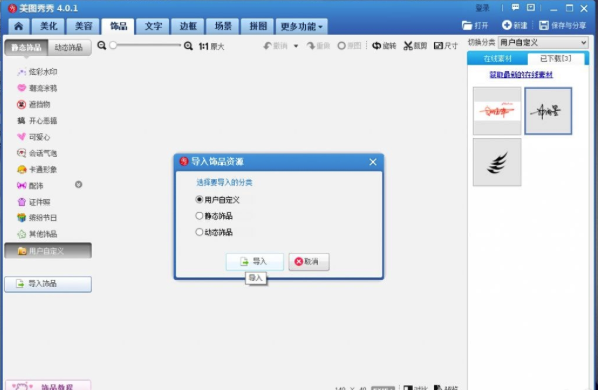Switch to the 文字 tab
The height and width of the screenshot is (390, 598).
pyautogui.click(x=153, y=26)
